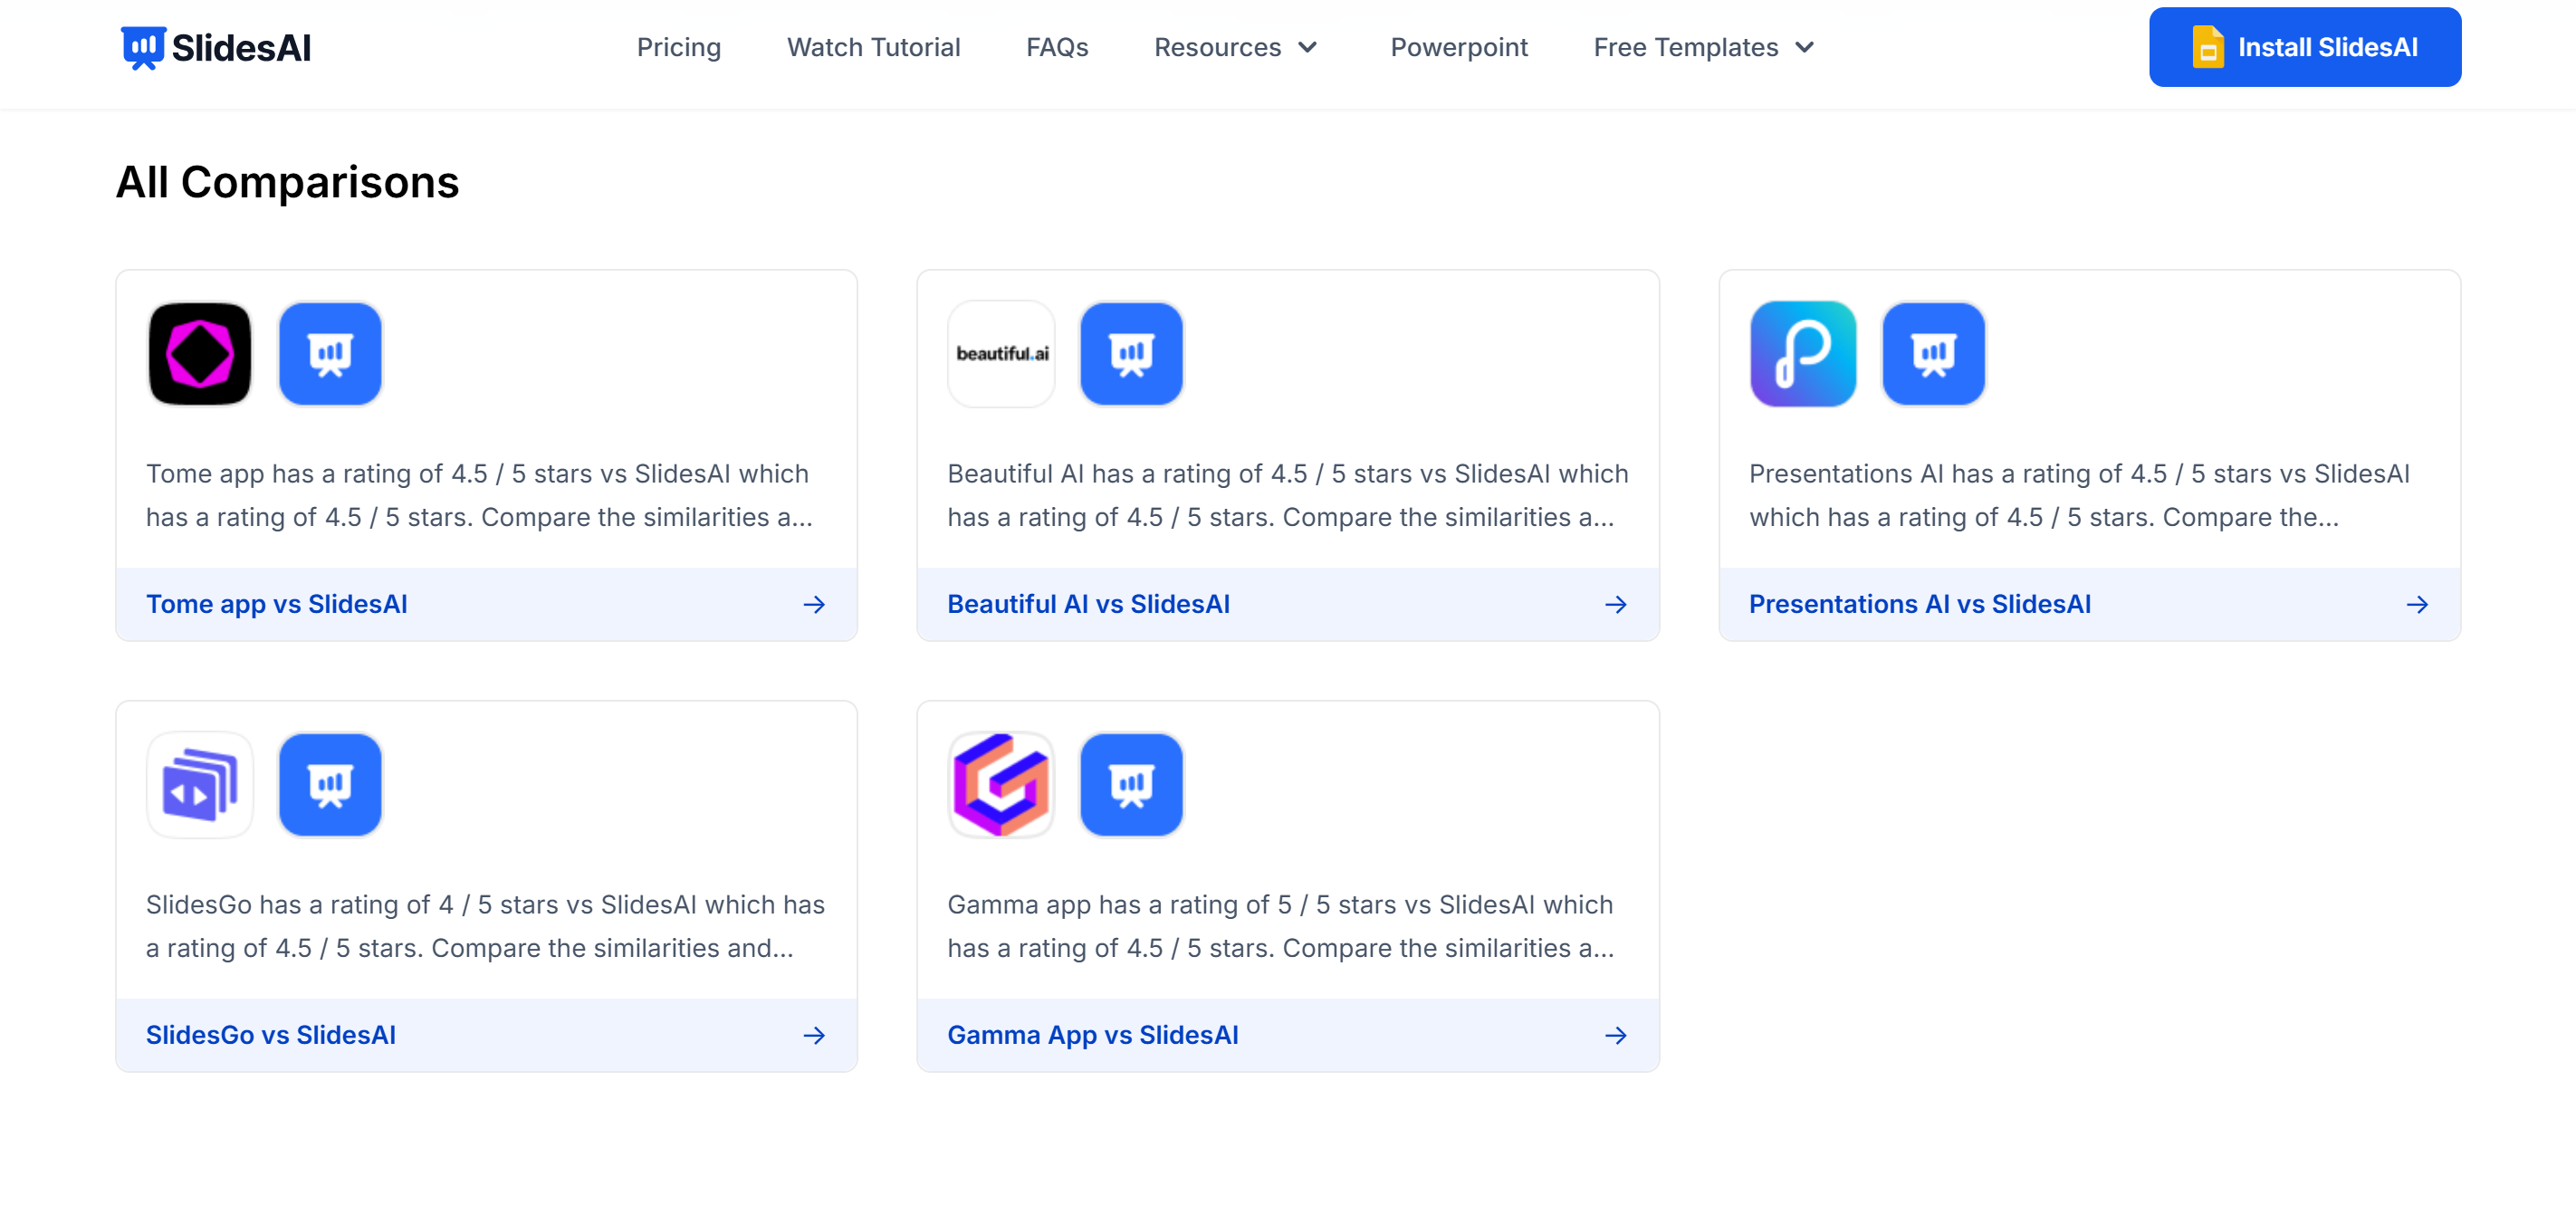Viewport: 2576px width, 1215px height.
Task: Click the Presentations AI logo icon
Action: click(1803, 354)
